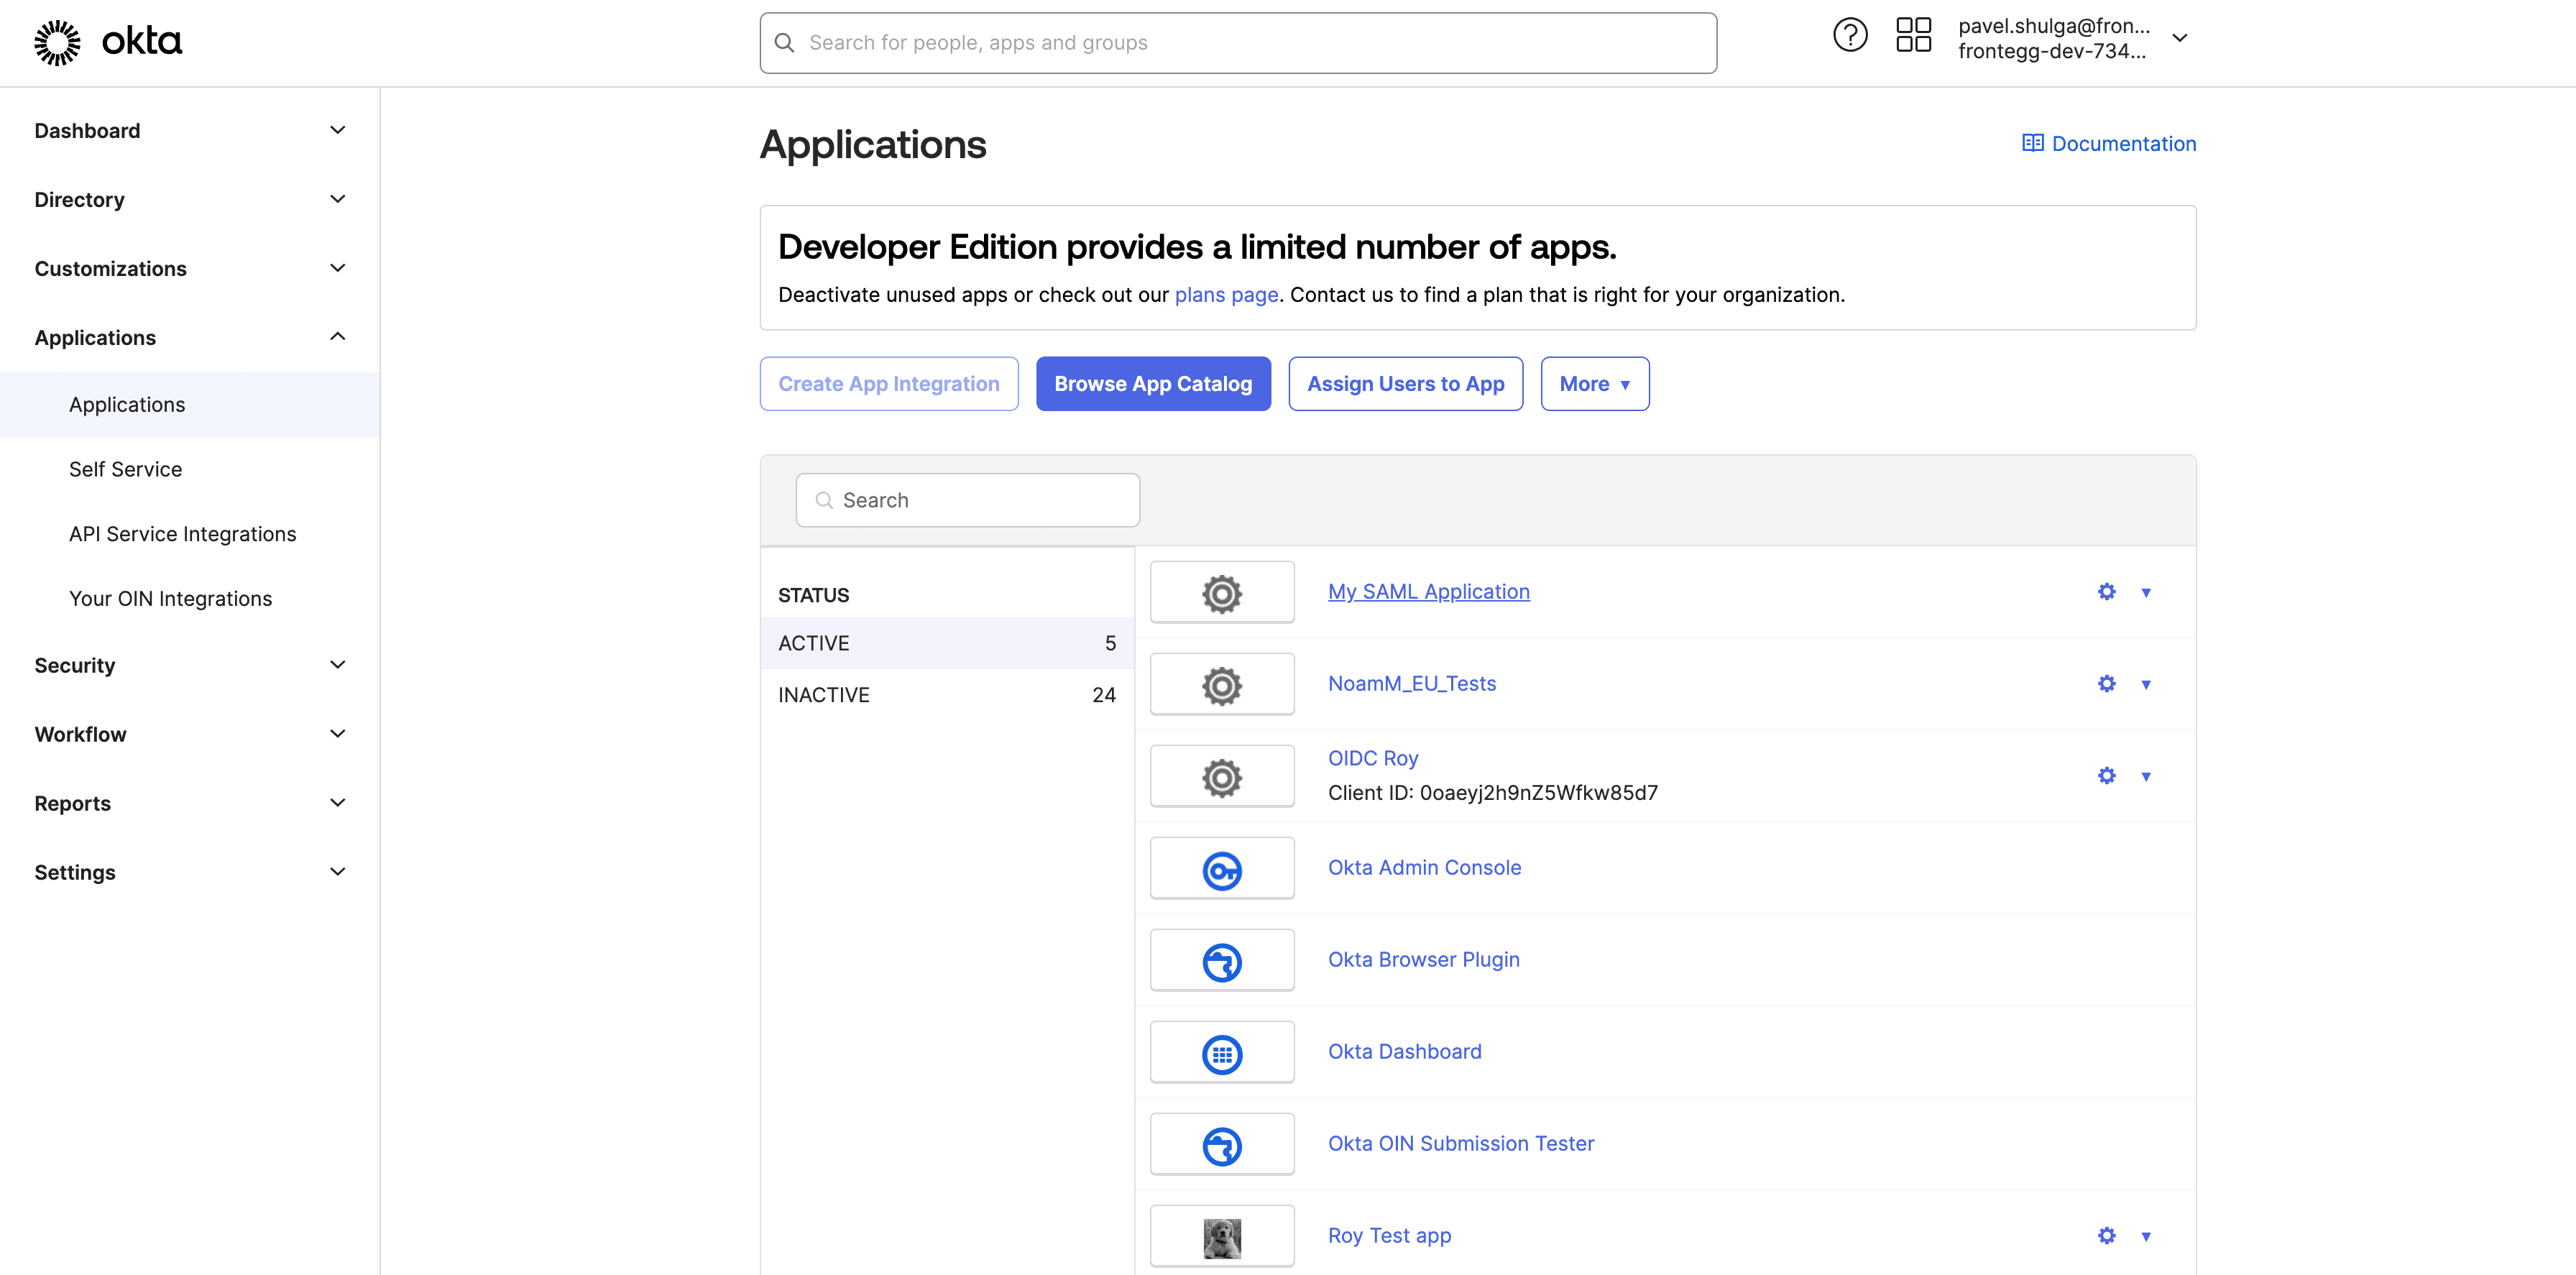Open dropdown arrow for OIDC Roy
The width and height of the screenshot is (2576, 1275).
point(2146,777)
